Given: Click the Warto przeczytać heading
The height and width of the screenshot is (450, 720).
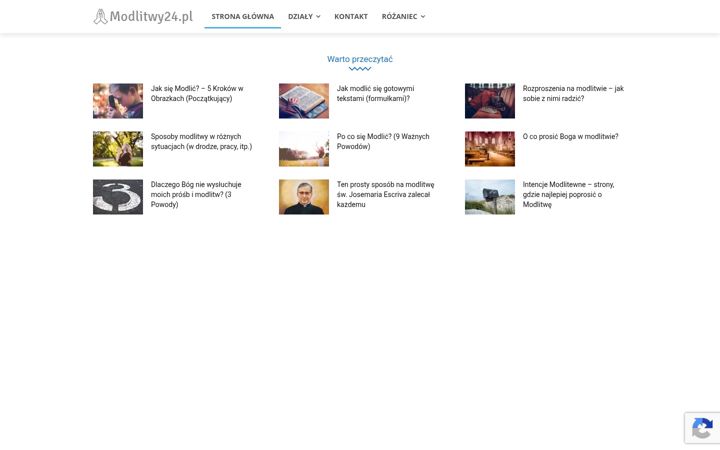Looking at the screenshot, I should click(360, 59).
